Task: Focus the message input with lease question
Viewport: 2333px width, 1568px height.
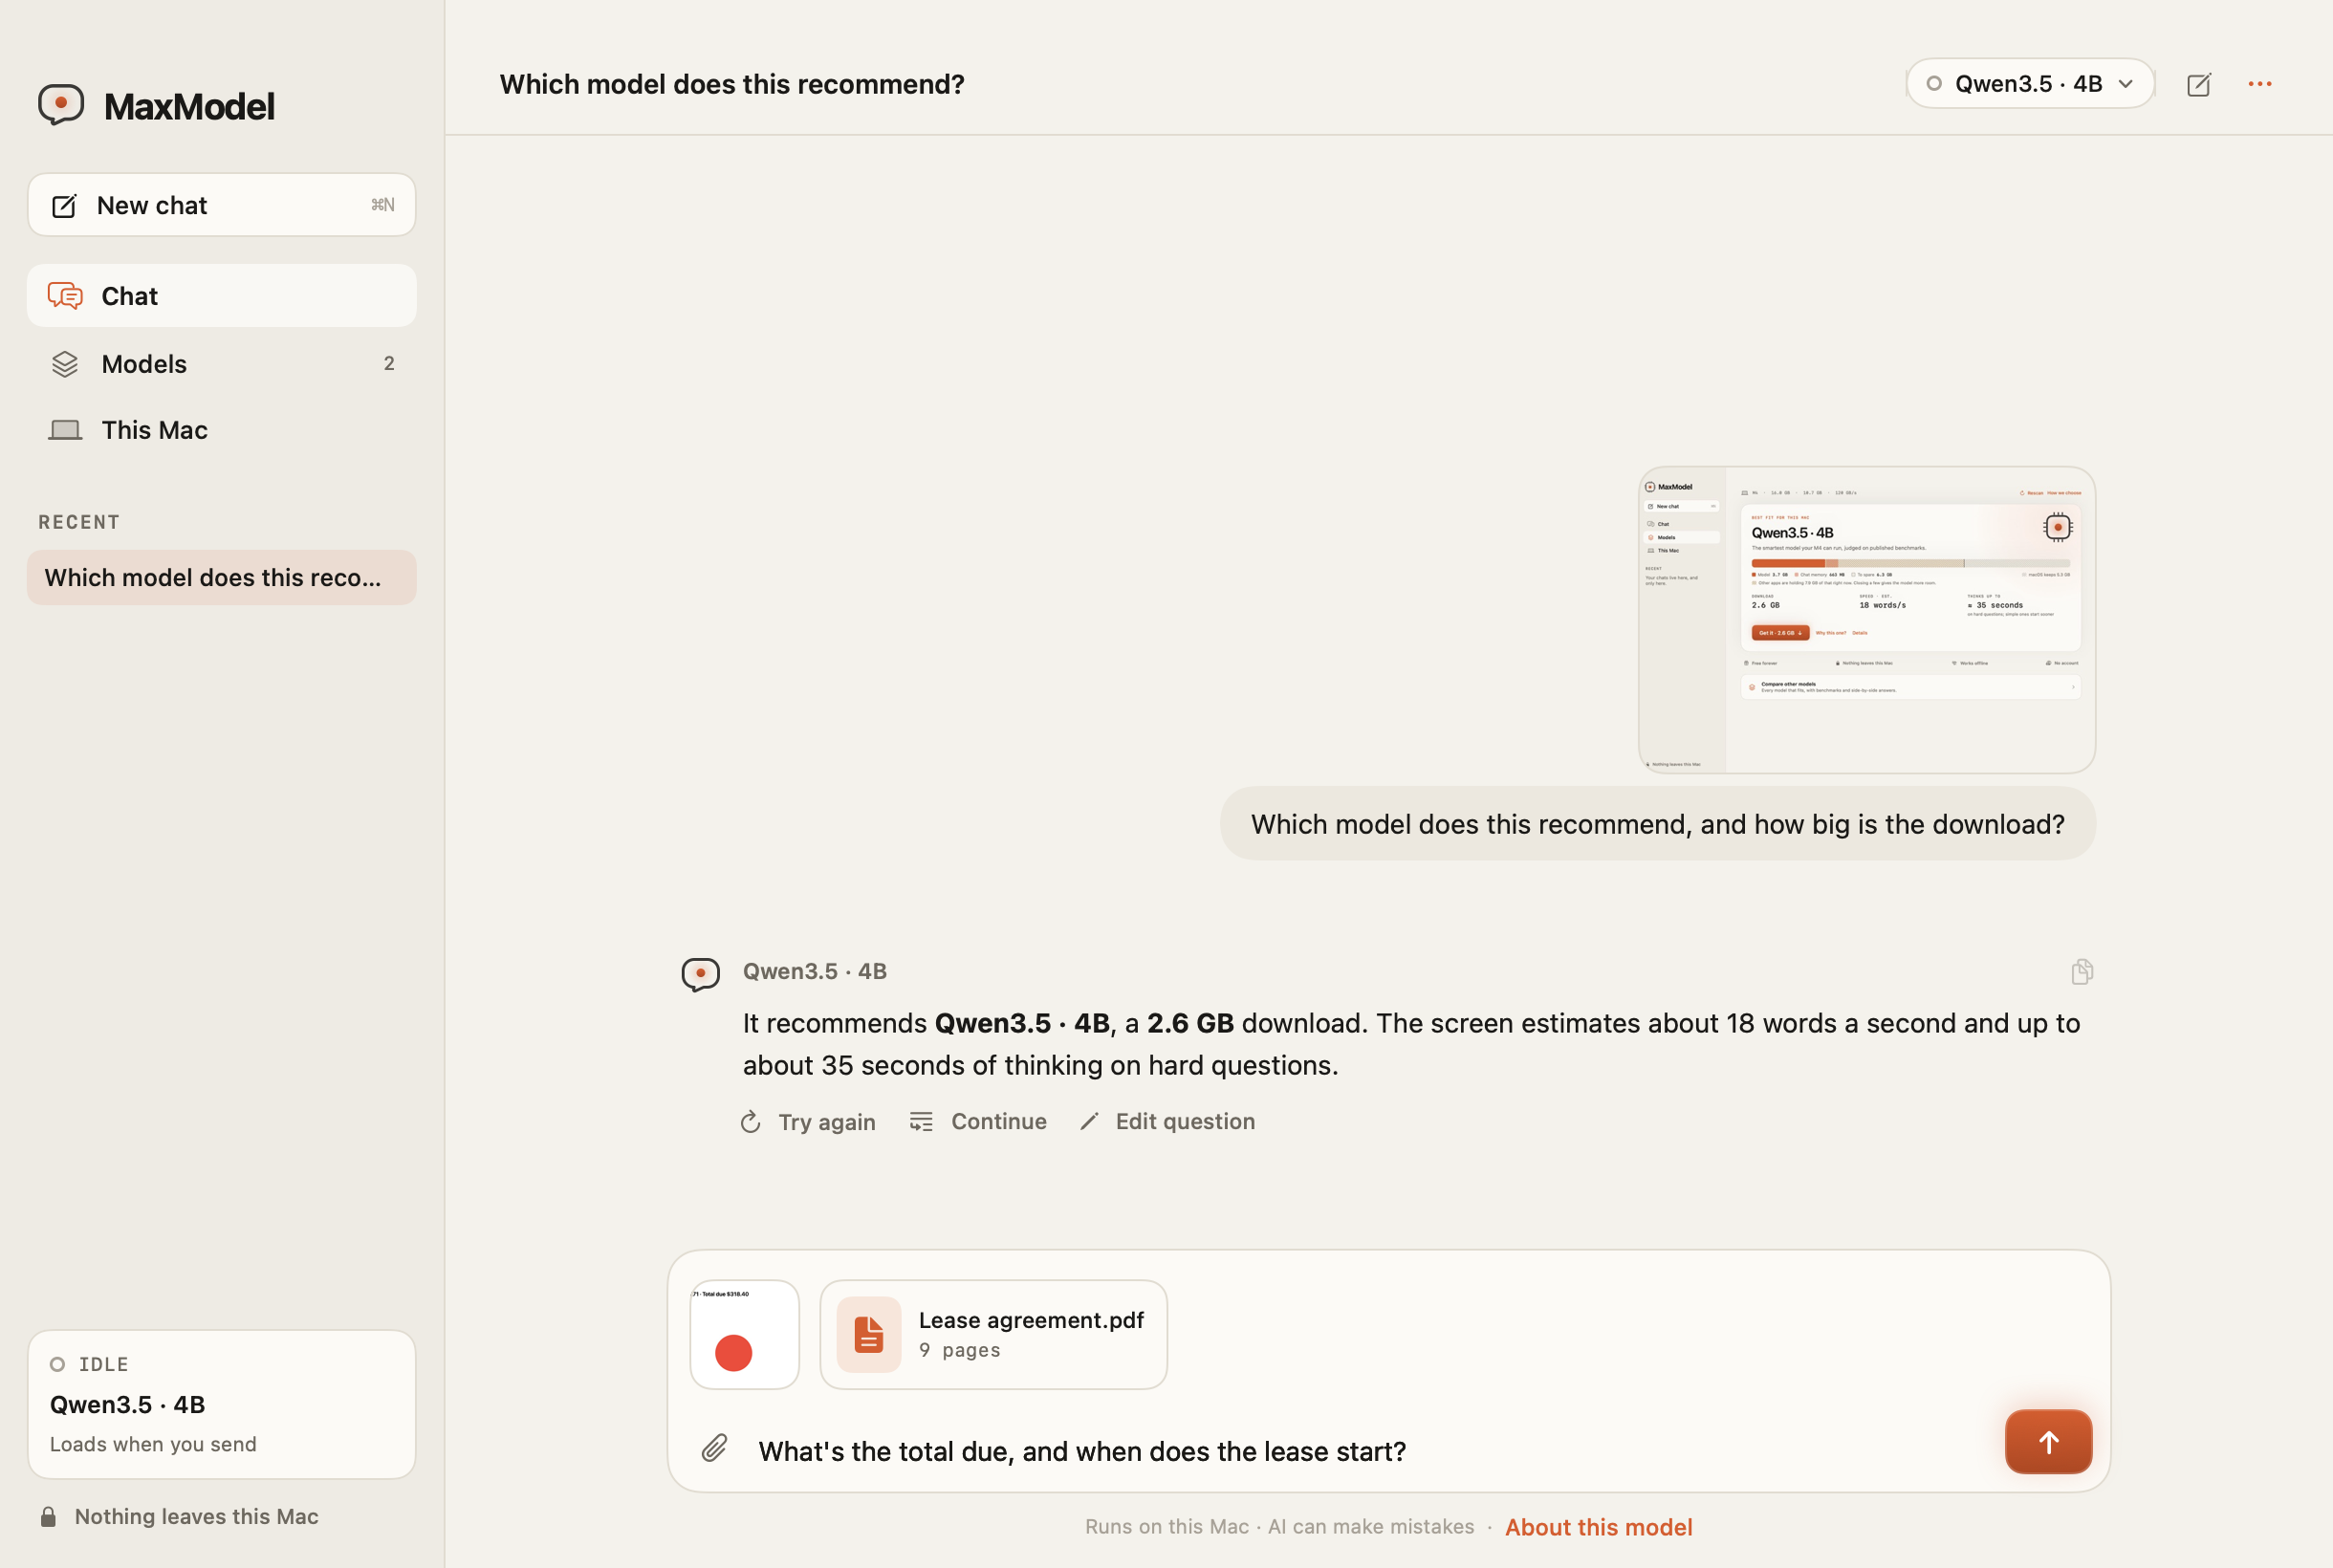Action: [x=1370, y=1451]
